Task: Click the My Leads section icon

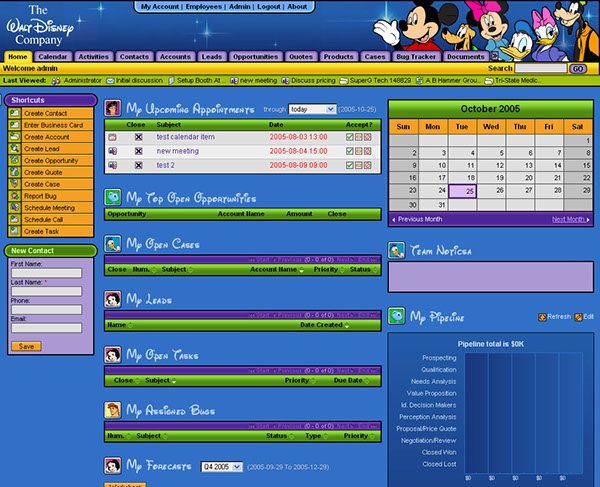Action: click(x=113, y=299)
